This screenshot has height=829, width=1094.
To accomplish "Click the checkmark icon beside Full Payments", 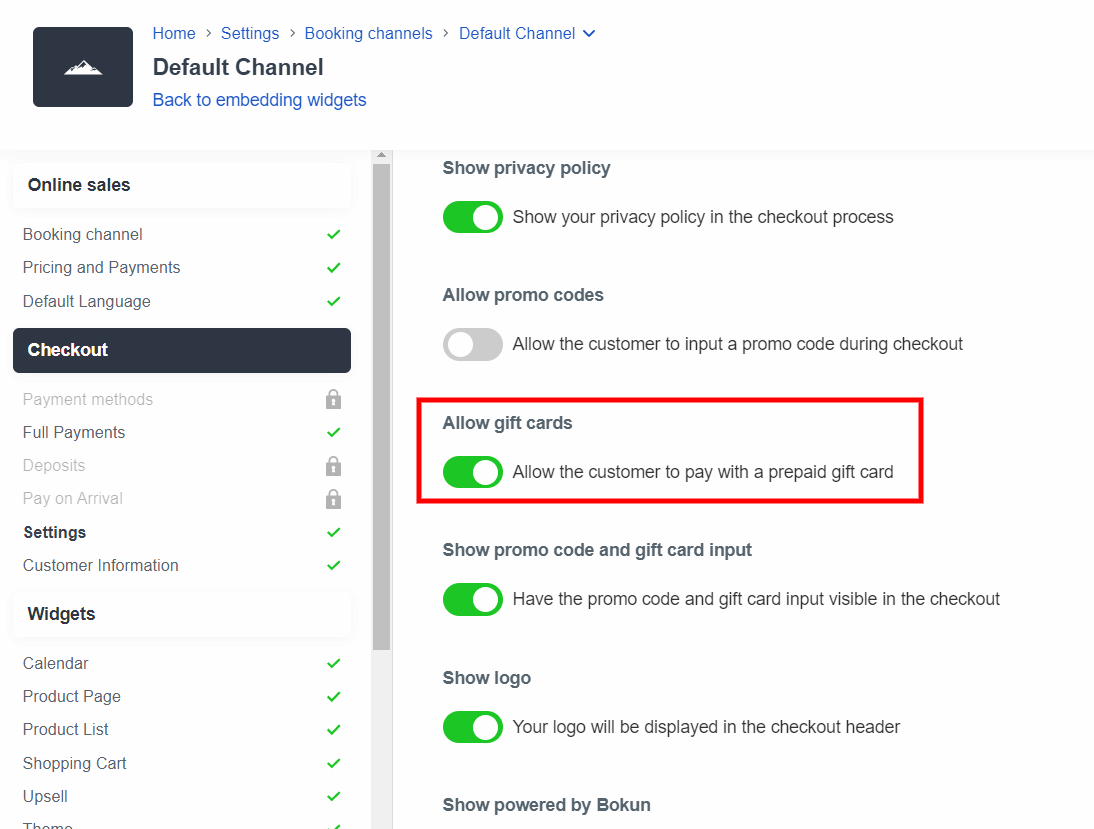I will tap(334, 433).
